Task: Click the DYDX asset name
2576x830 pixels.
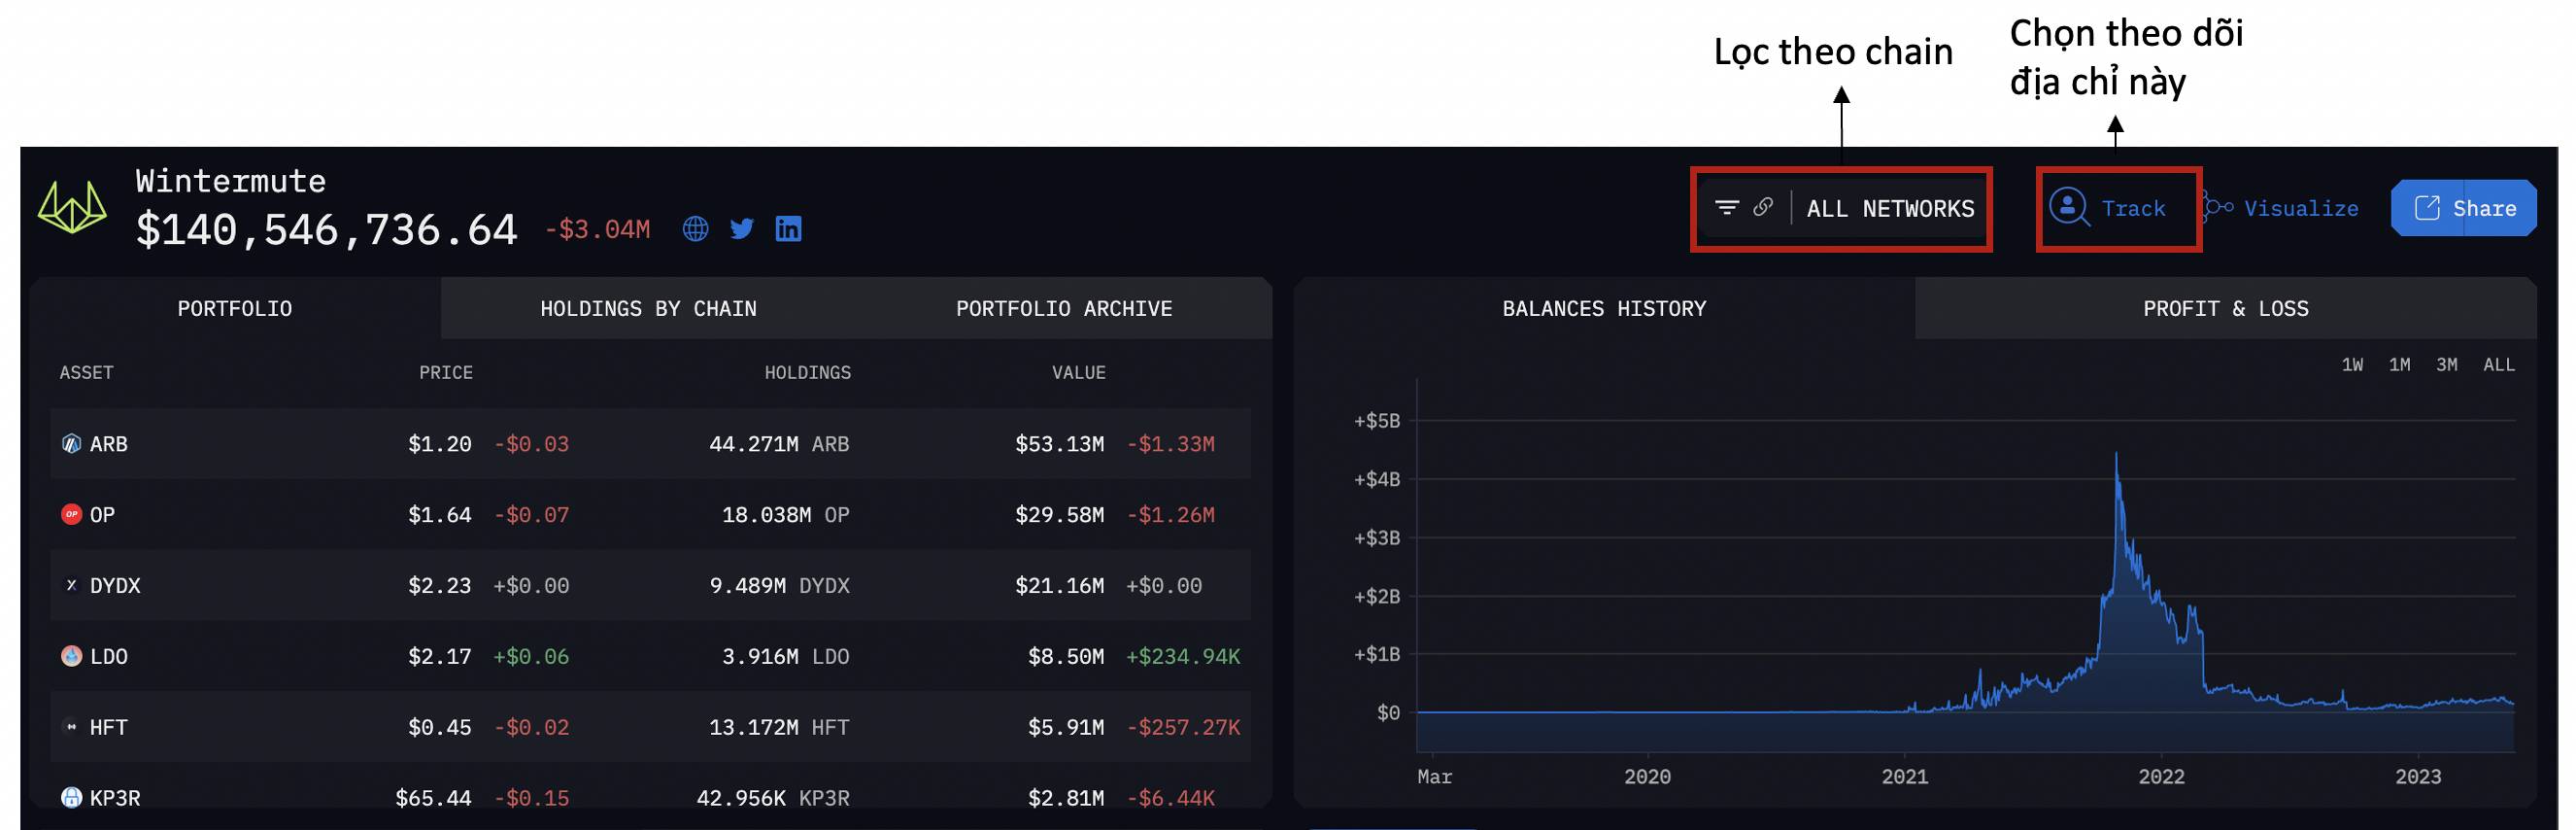Action: click(115, 586)
